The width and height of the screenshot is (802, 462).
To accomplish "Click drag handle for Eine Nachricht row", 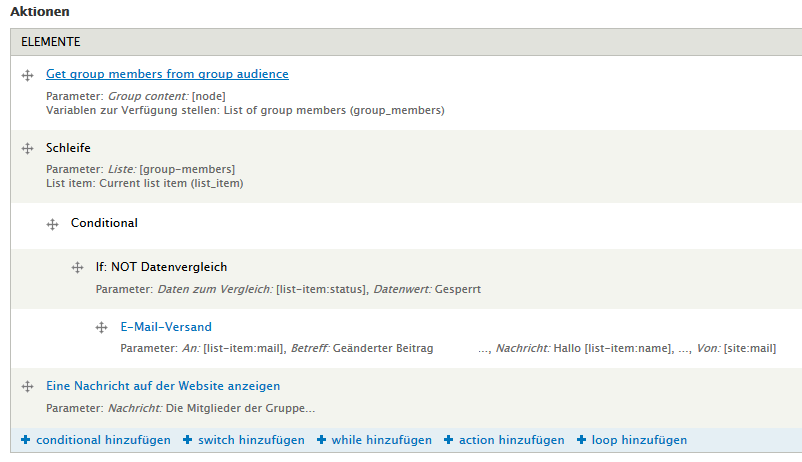I will point(27,386).
